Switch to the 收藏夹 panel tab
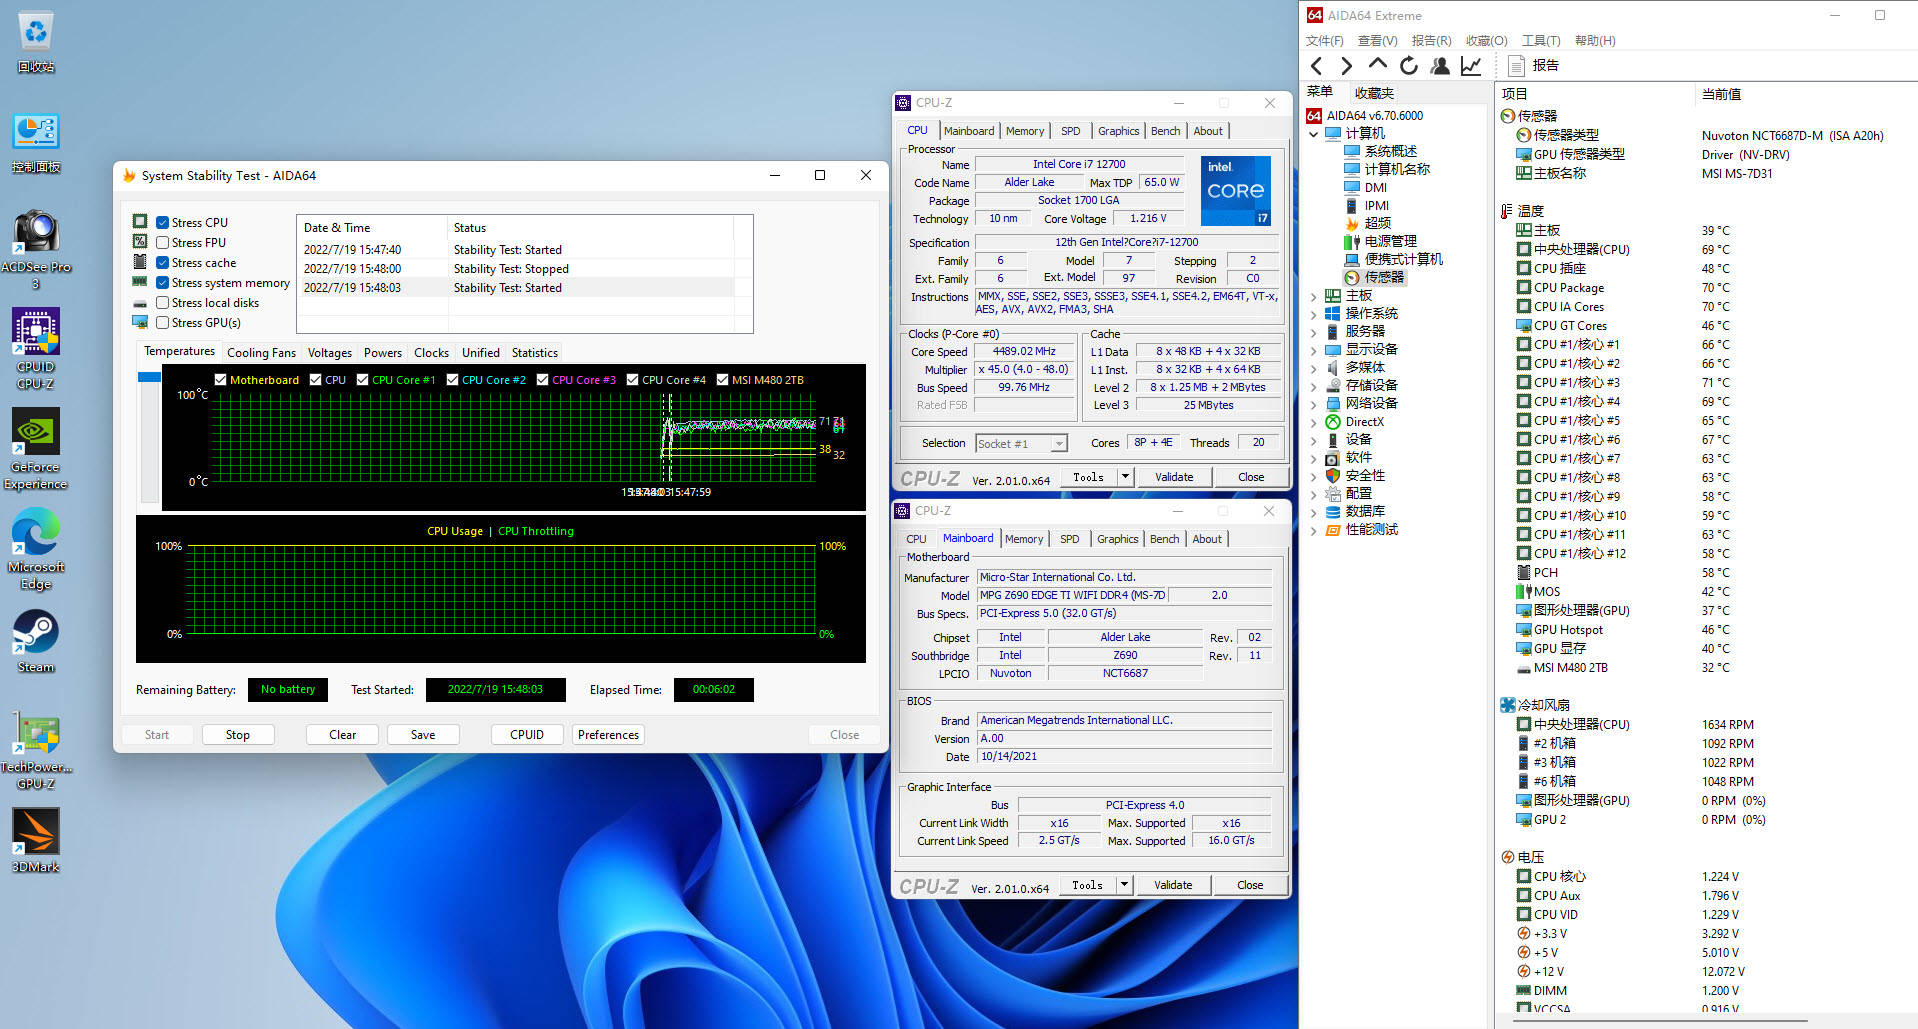1918x1029 pixels. click(x=1374, y=93)
